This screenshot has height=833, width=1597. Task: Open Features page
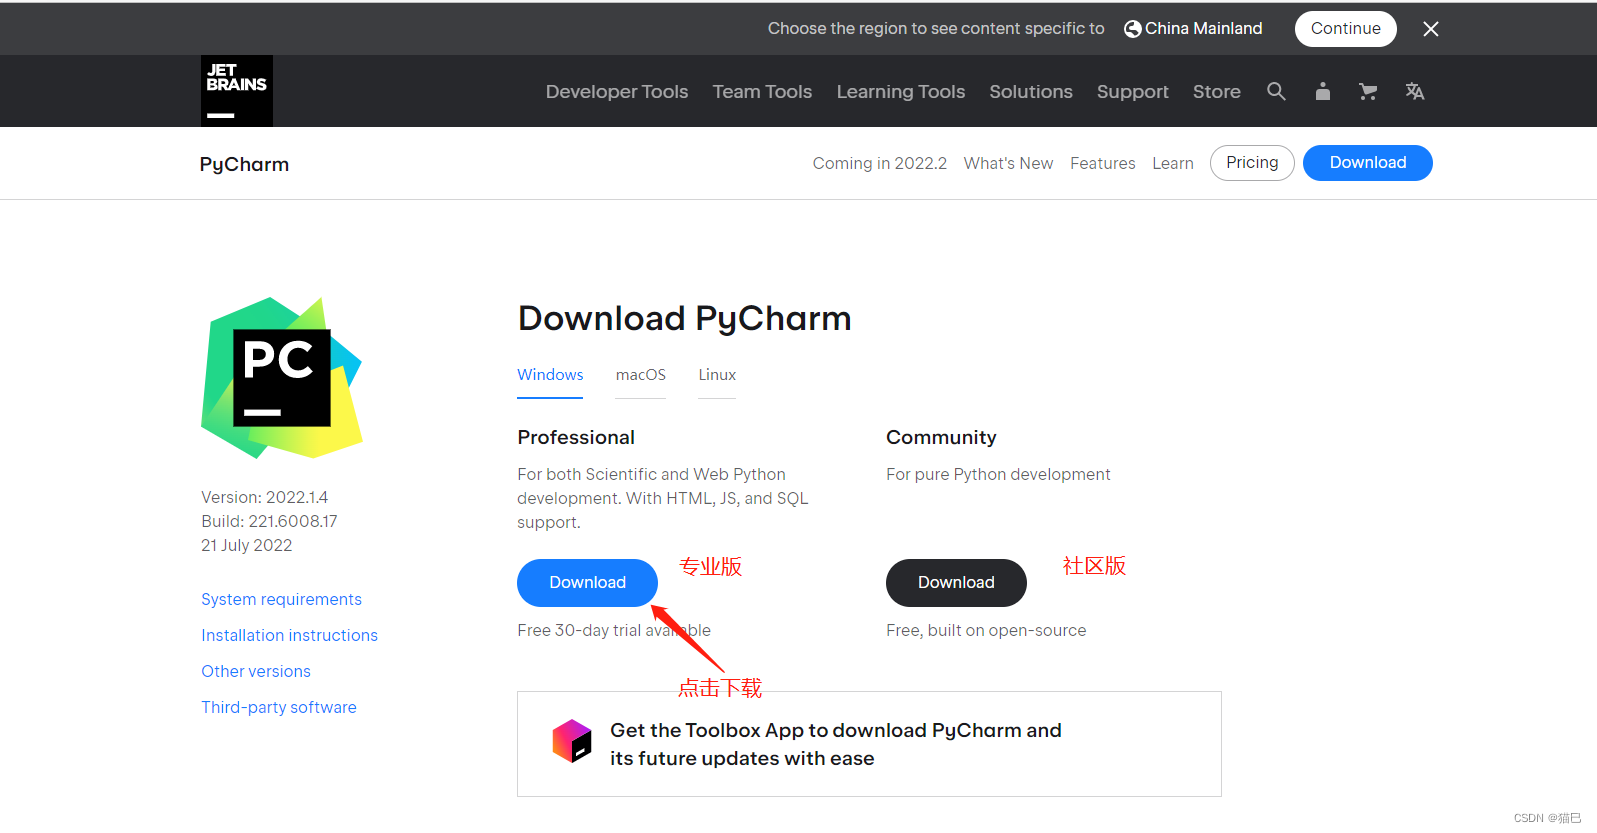pos(1103,163)
